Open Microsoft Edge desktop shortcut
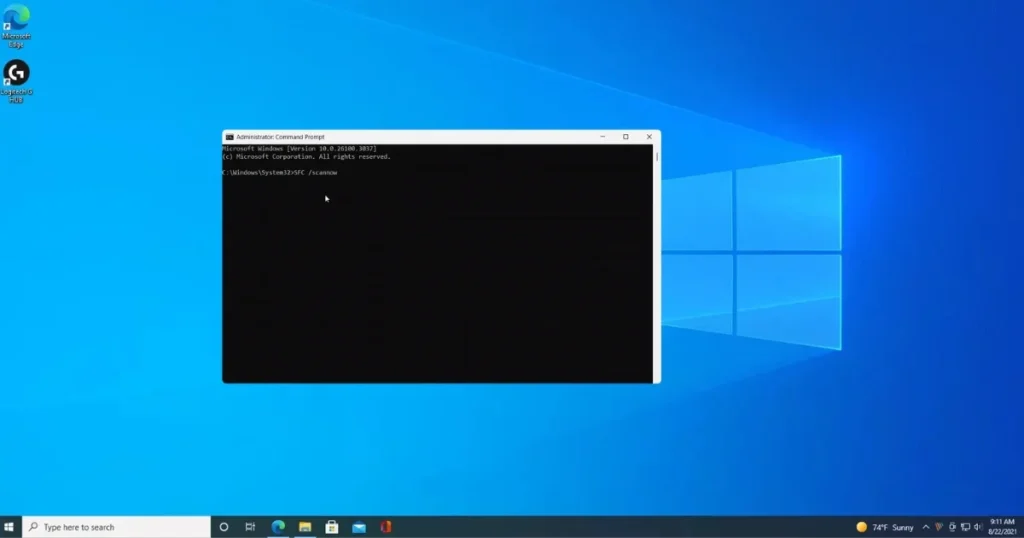 tap(16, 19)
